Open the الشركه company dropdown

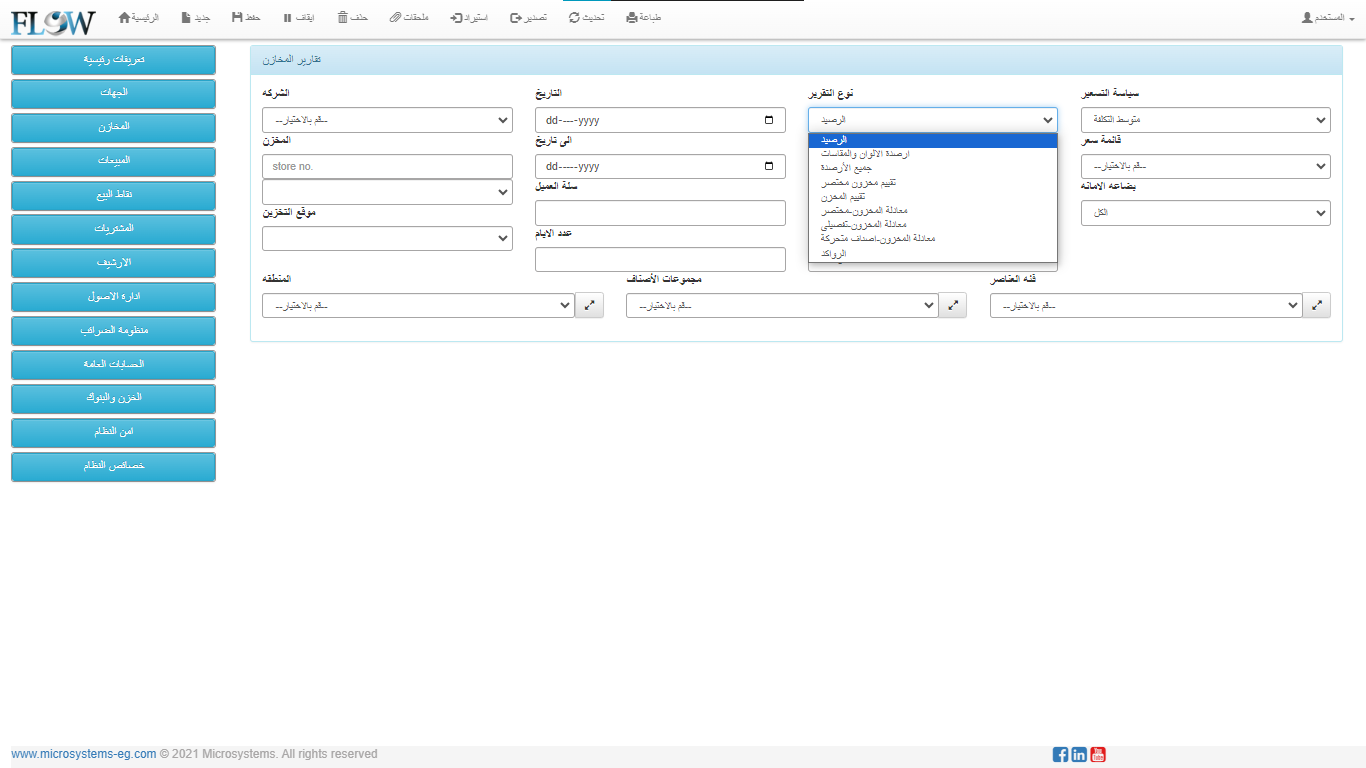(x=387, y=121)
